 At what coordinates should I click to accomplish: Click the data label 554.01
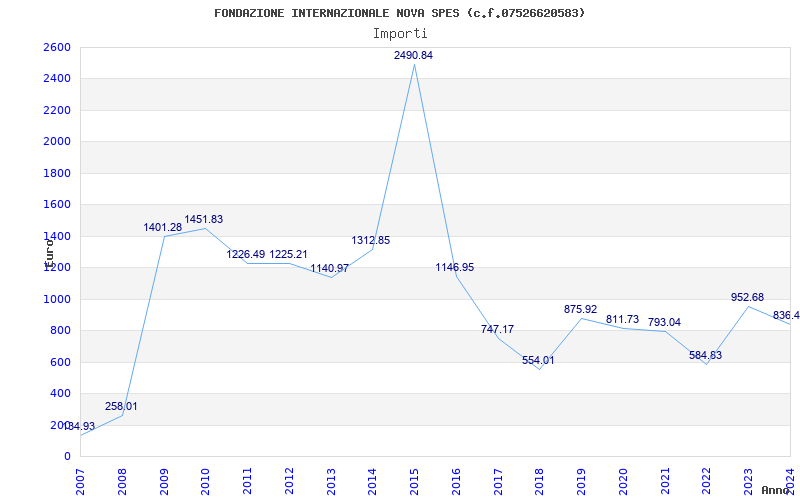click(538, 360)
